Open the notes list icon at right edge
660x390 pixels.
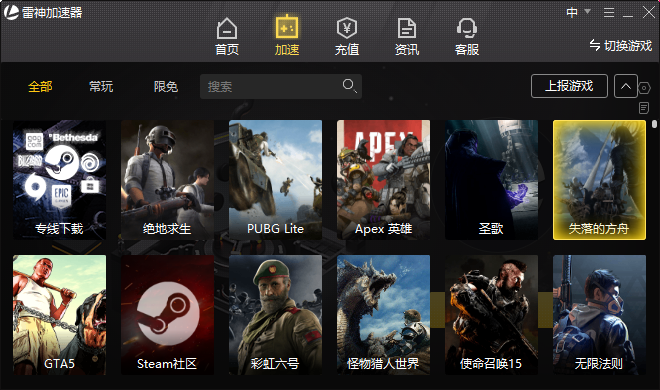[x=644, y=108]
